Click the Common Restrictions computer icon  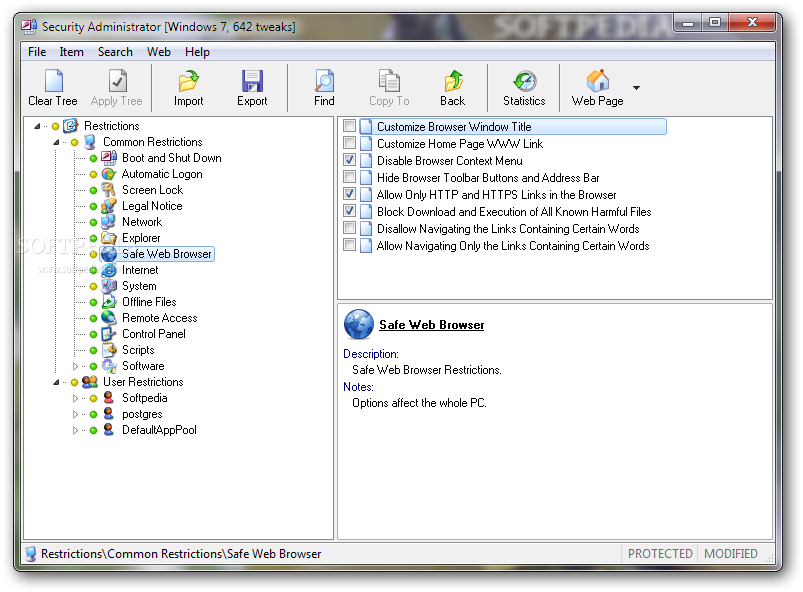(90, 142)
